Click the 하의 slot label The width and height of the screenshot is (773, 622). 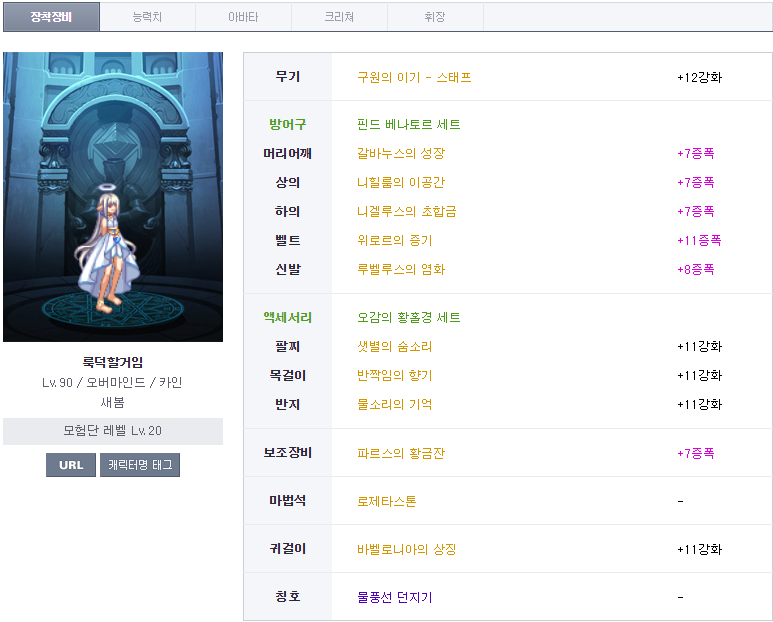(287, 211)
